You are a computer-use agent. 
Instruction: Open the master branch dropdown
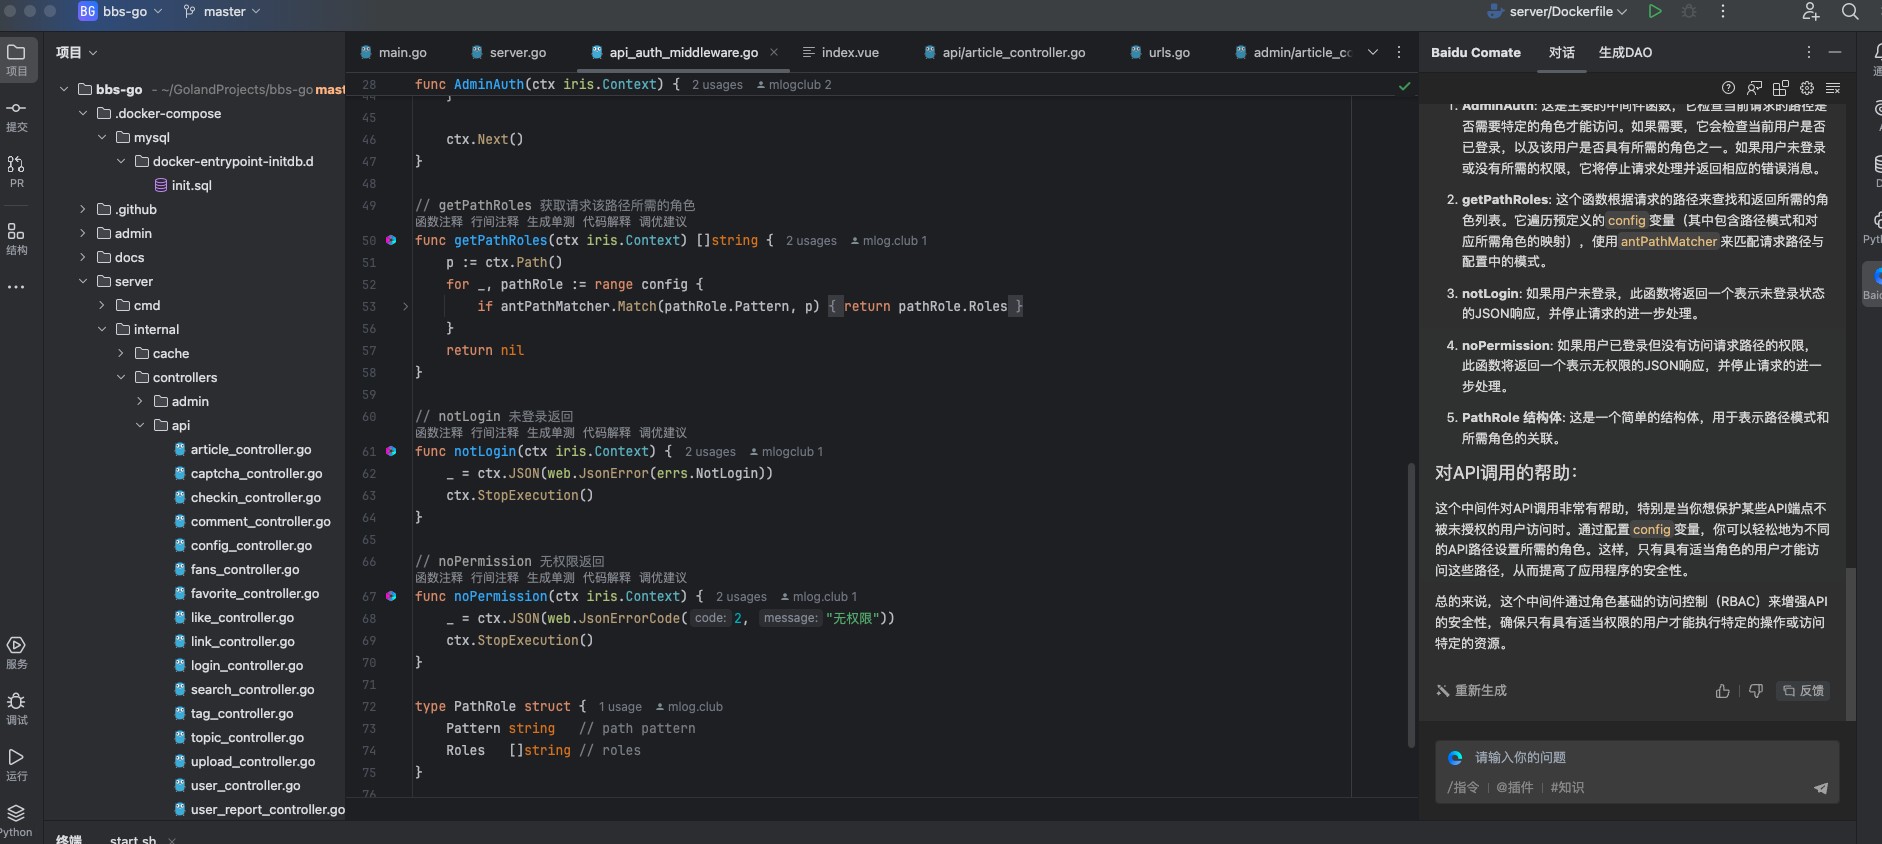point(222,11)
